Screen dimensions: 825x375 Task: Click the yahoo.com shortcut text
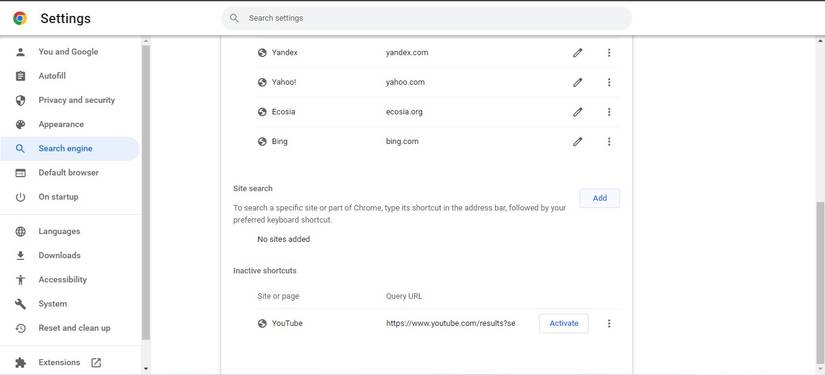[x=405, y=82]
